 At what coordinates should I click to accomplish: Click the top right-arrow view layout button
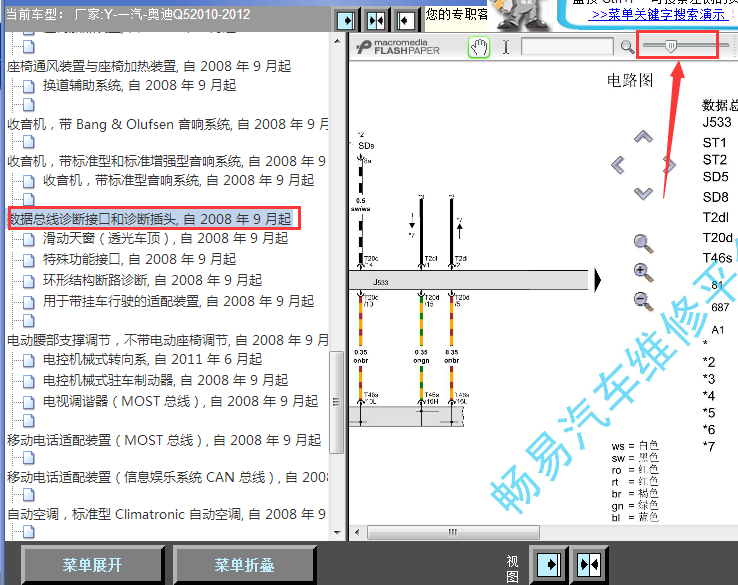[x=346, y=21]
